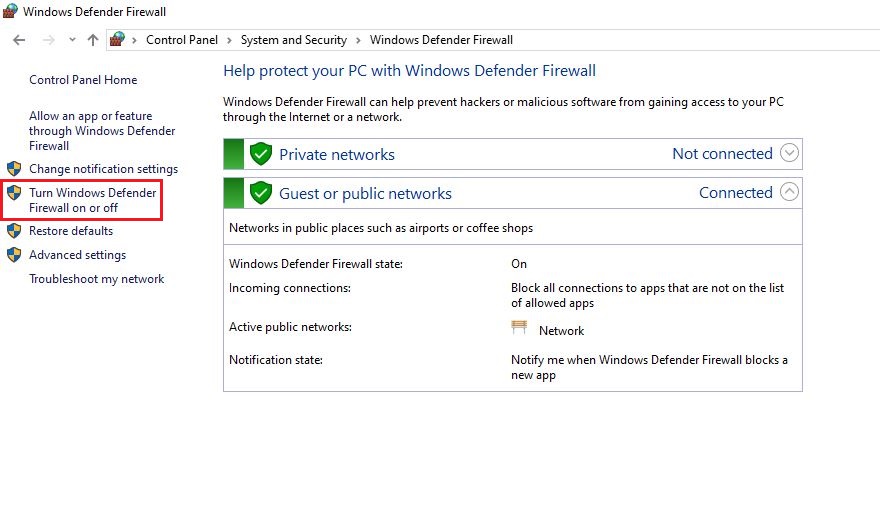Viewport: 880px width, 514px height.
Task: Click Active public networks label
Action: [x=290, y=327]
